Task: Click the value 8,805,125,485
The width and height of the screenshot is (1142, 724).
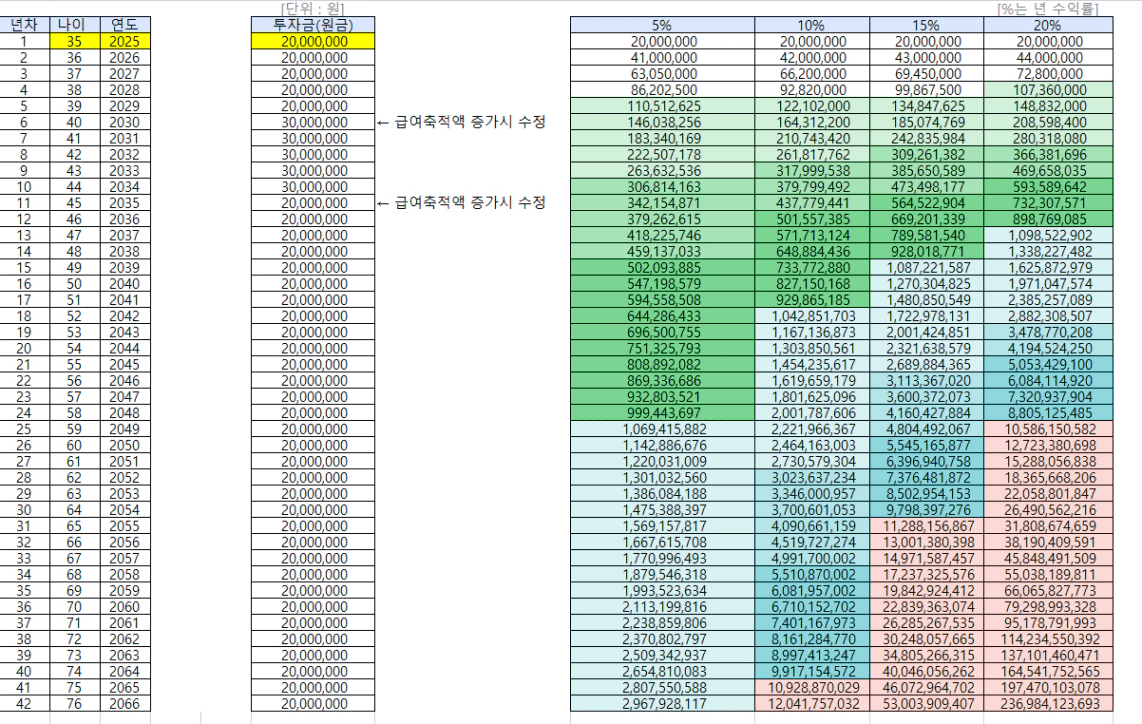Action: [x=1048, y=414]
